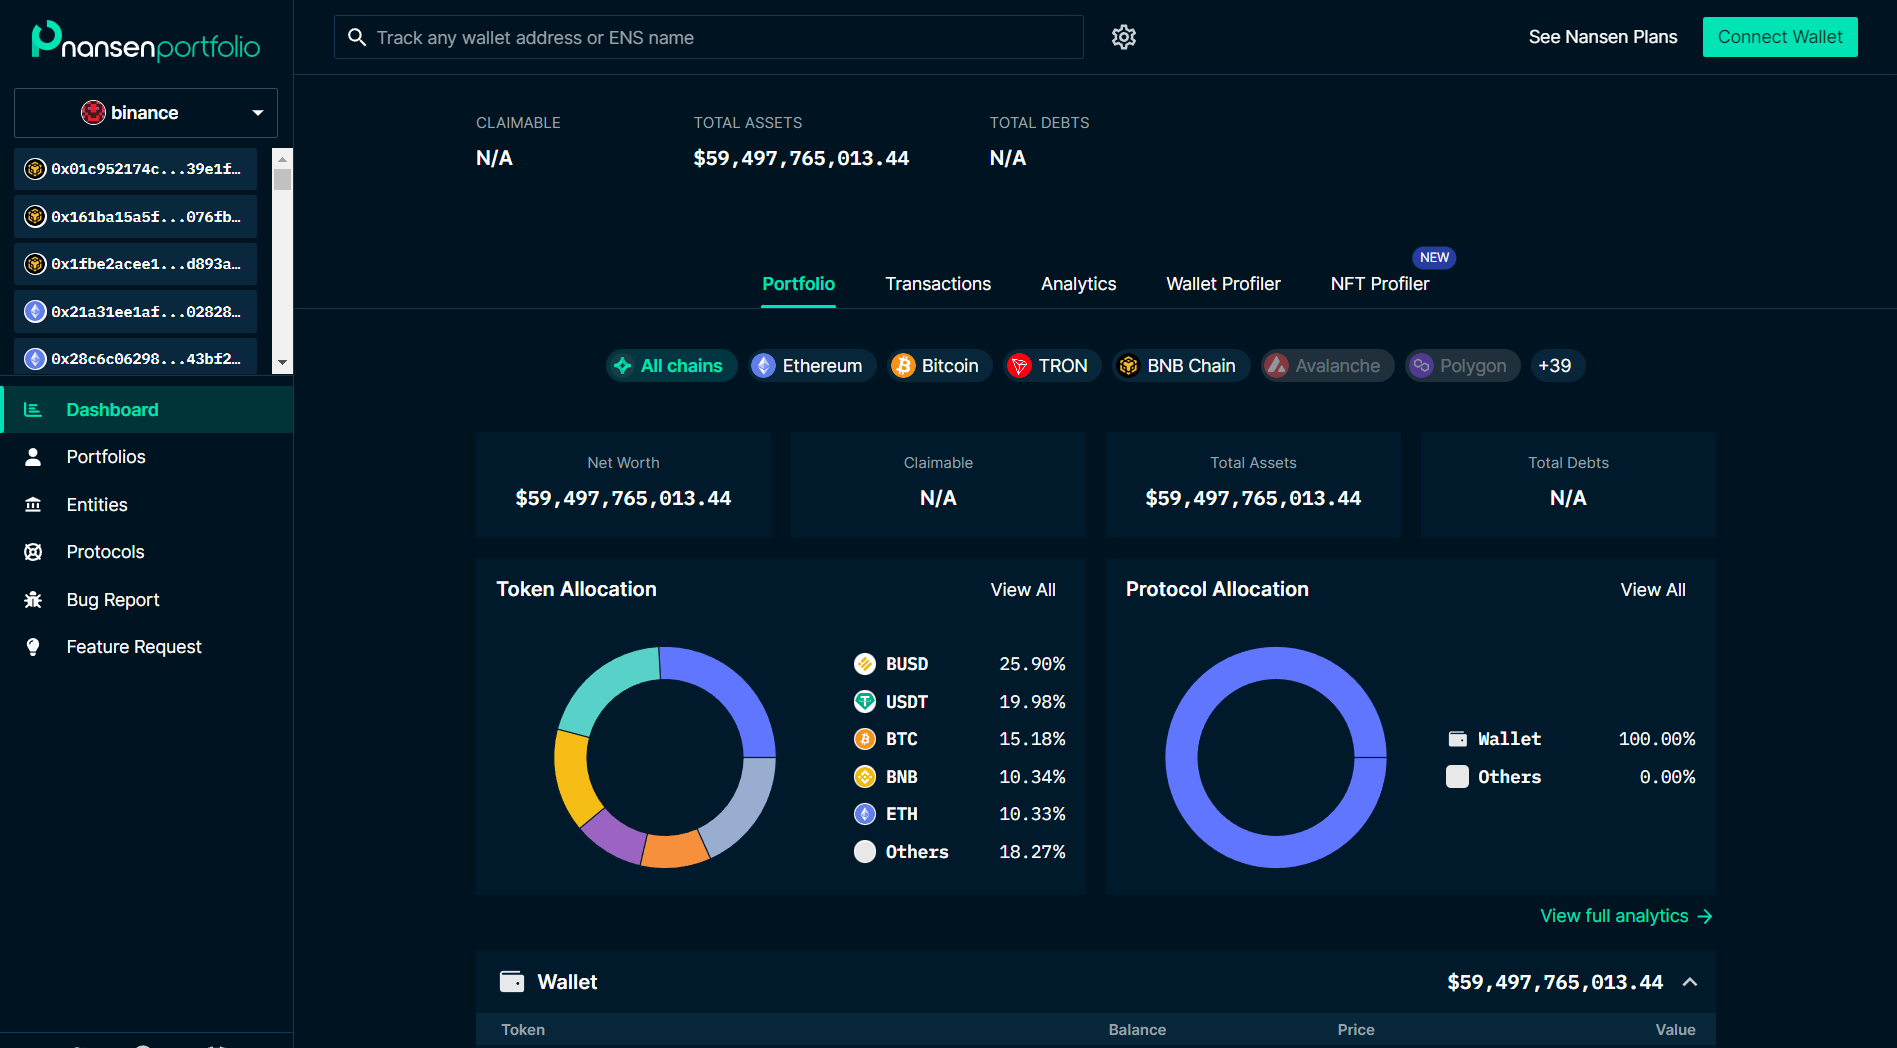Sort by the Balance column header
This screenshot has height=1048, width=1897.
pos(1137,1030)
